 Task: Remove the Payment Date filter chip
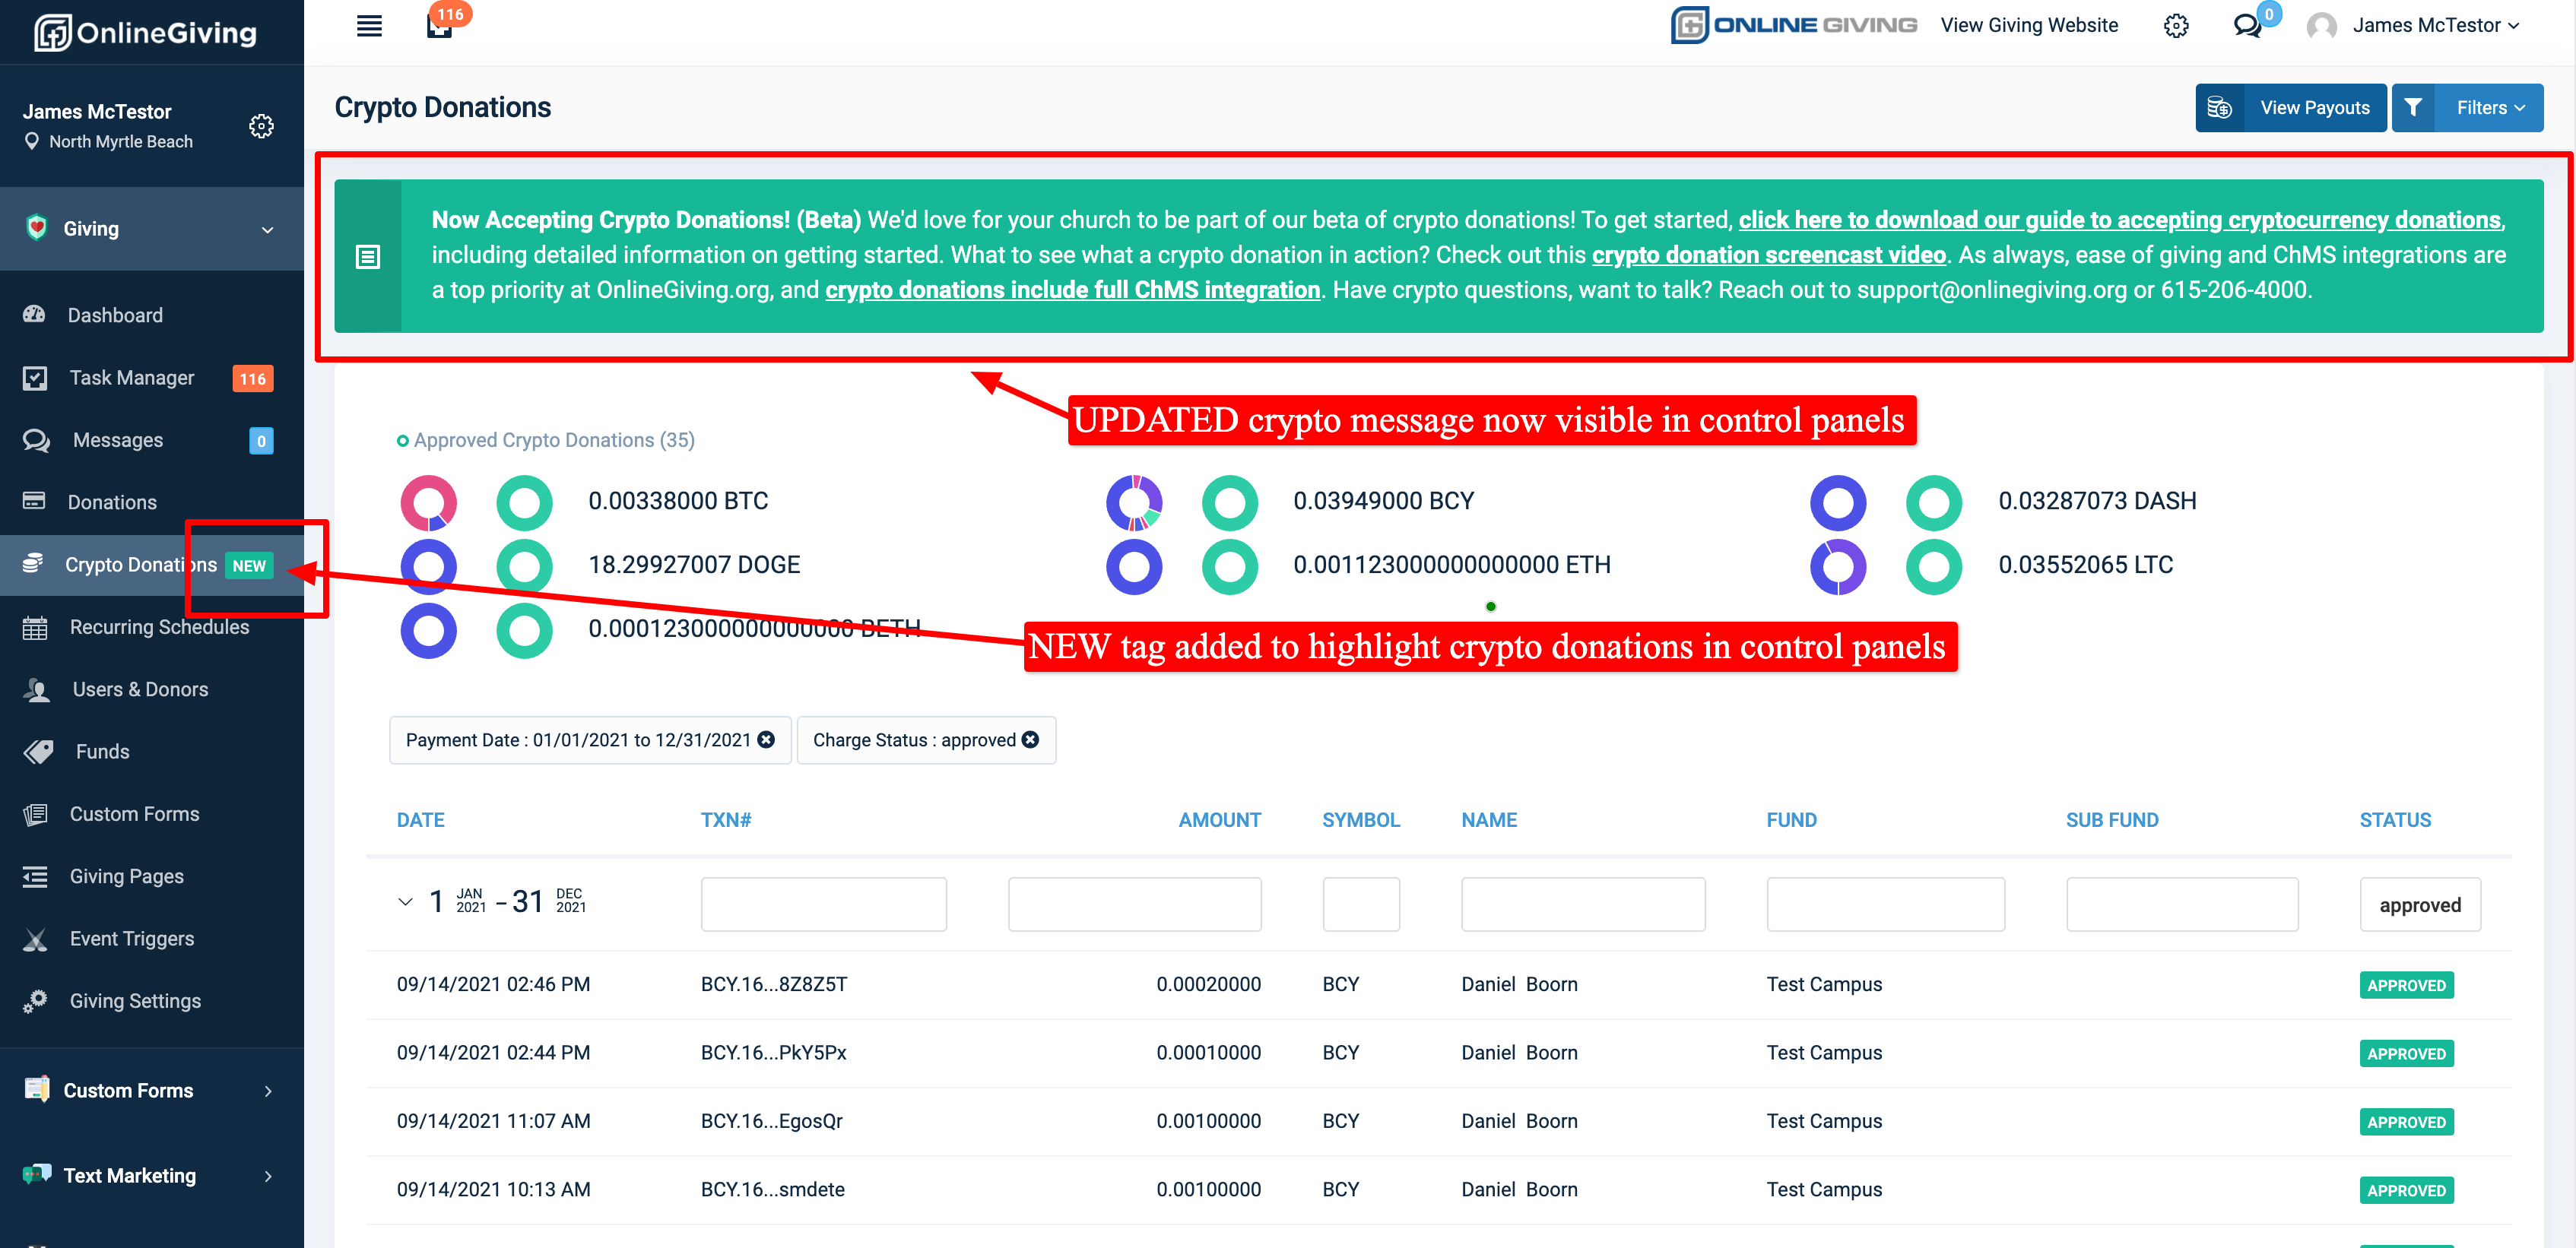click(766, 740)
